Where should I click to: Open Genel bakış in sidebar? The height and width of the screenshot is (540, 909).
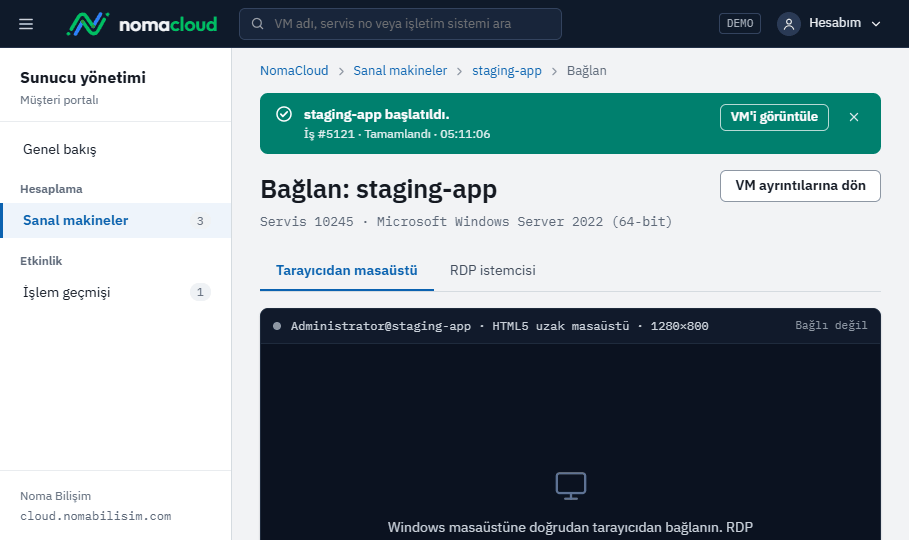[x=116, y=149]
